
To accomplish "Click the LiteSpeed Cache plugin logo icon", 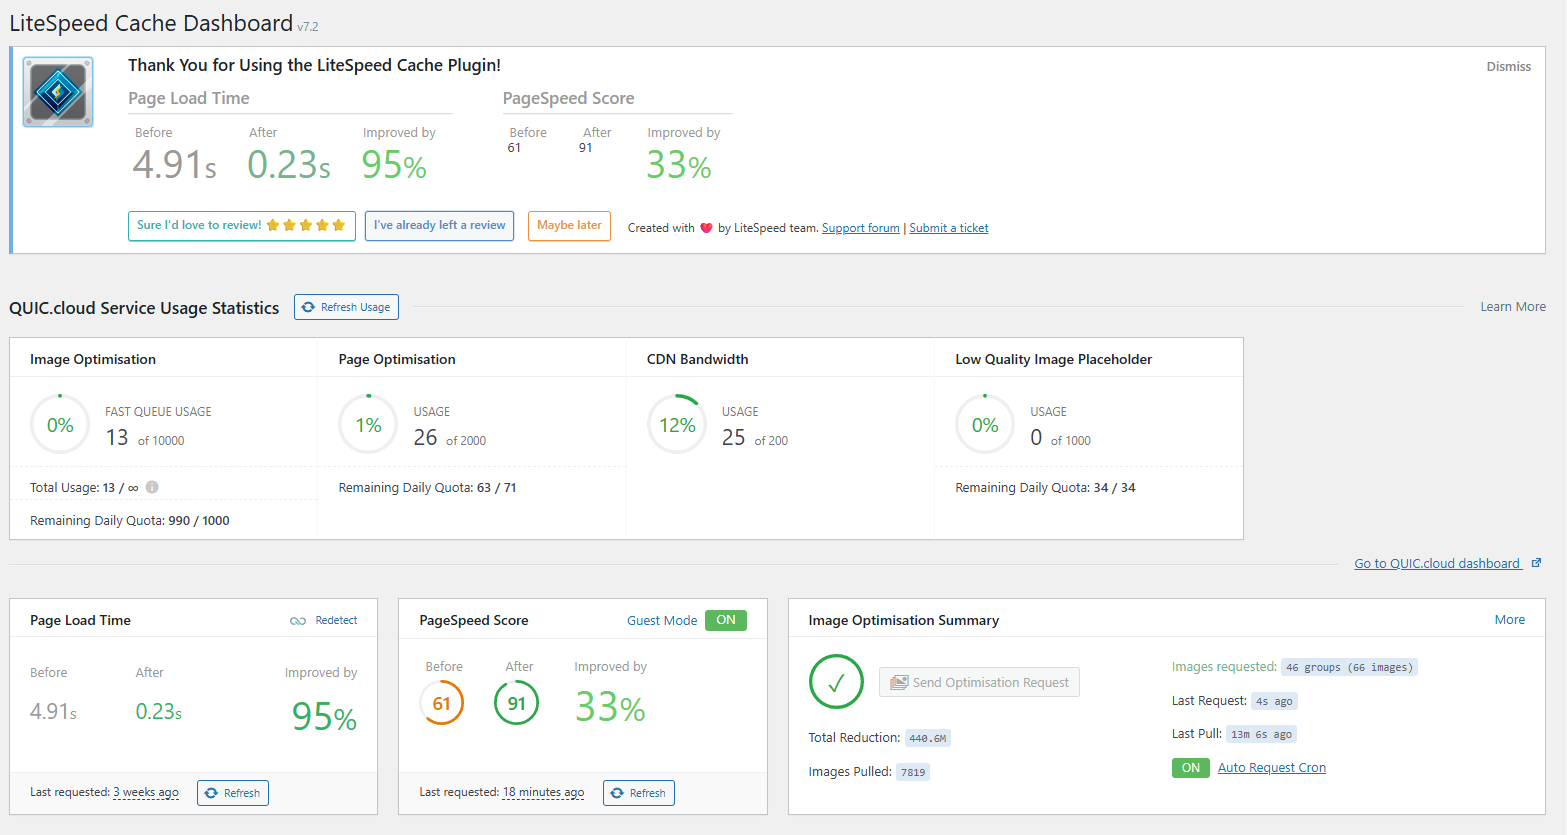I will pos(56,91).
